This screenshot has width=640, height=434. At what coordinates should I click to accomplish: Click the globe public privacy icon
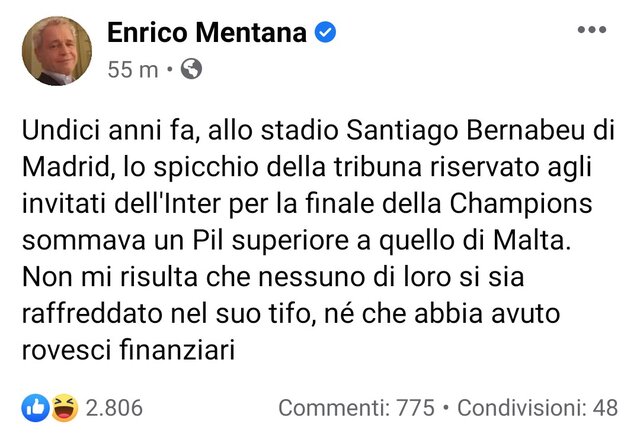(193, 70)
